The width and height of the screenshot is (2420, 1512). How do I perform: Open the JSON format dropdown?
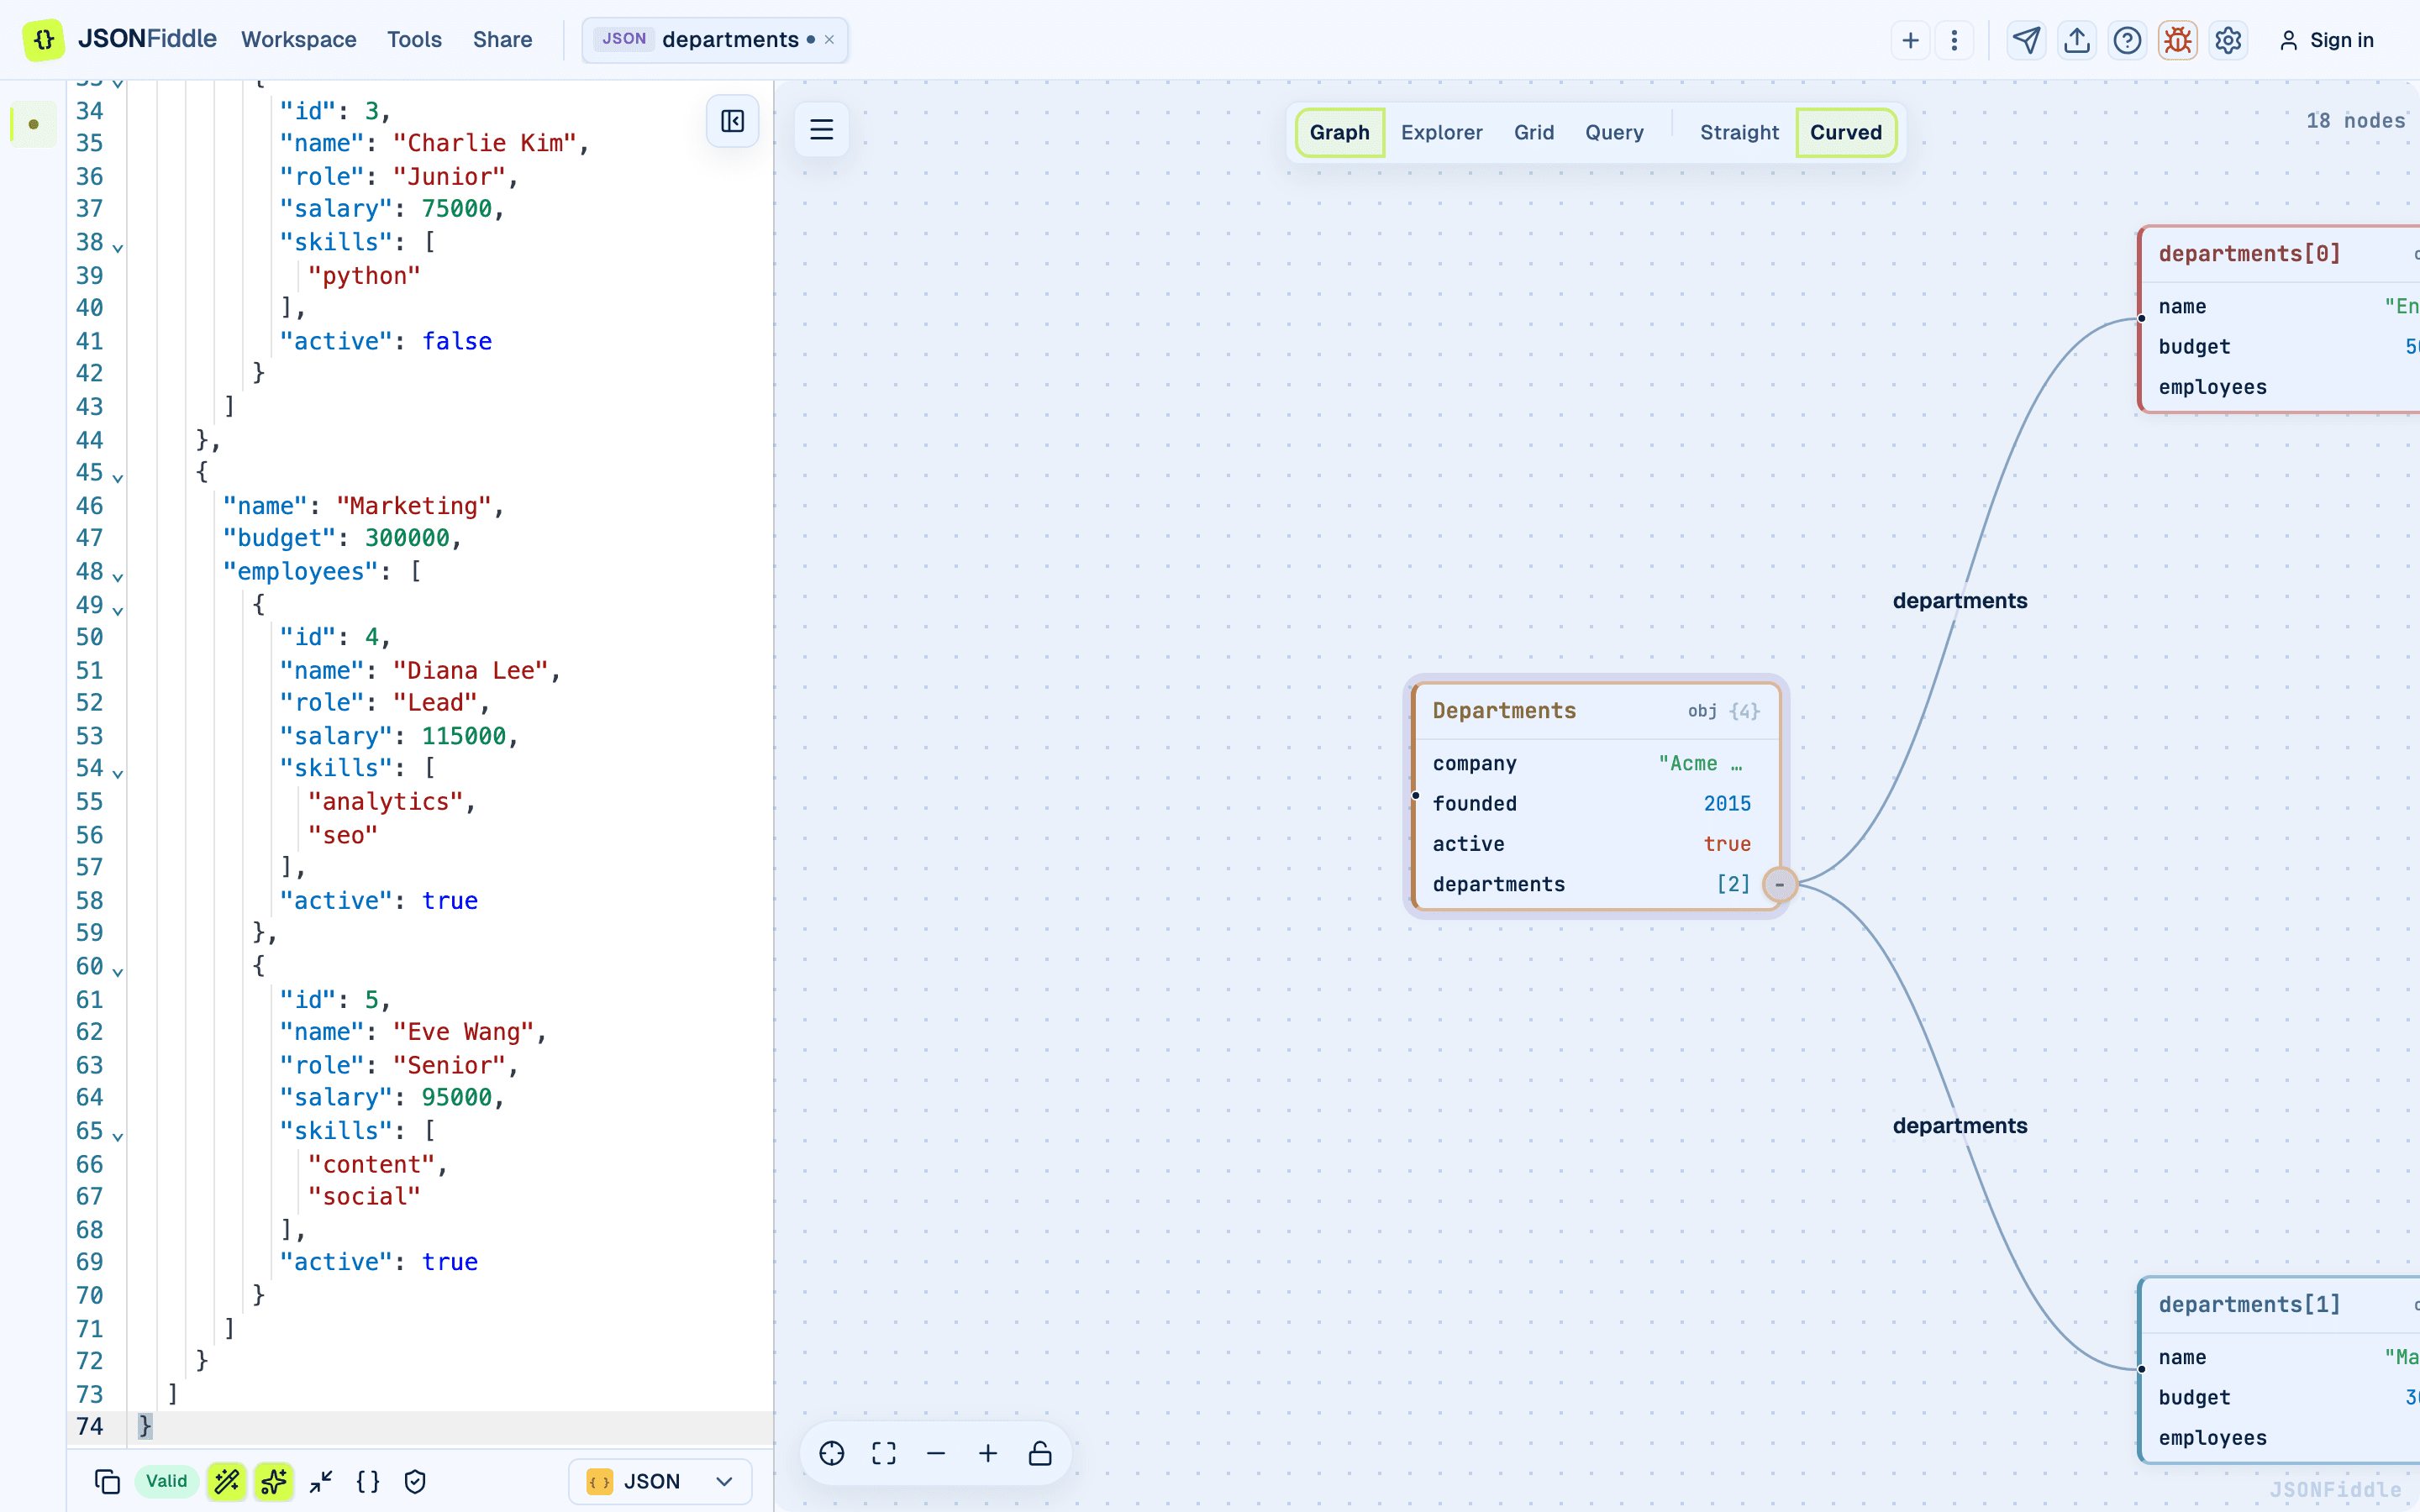(660, 1482)
